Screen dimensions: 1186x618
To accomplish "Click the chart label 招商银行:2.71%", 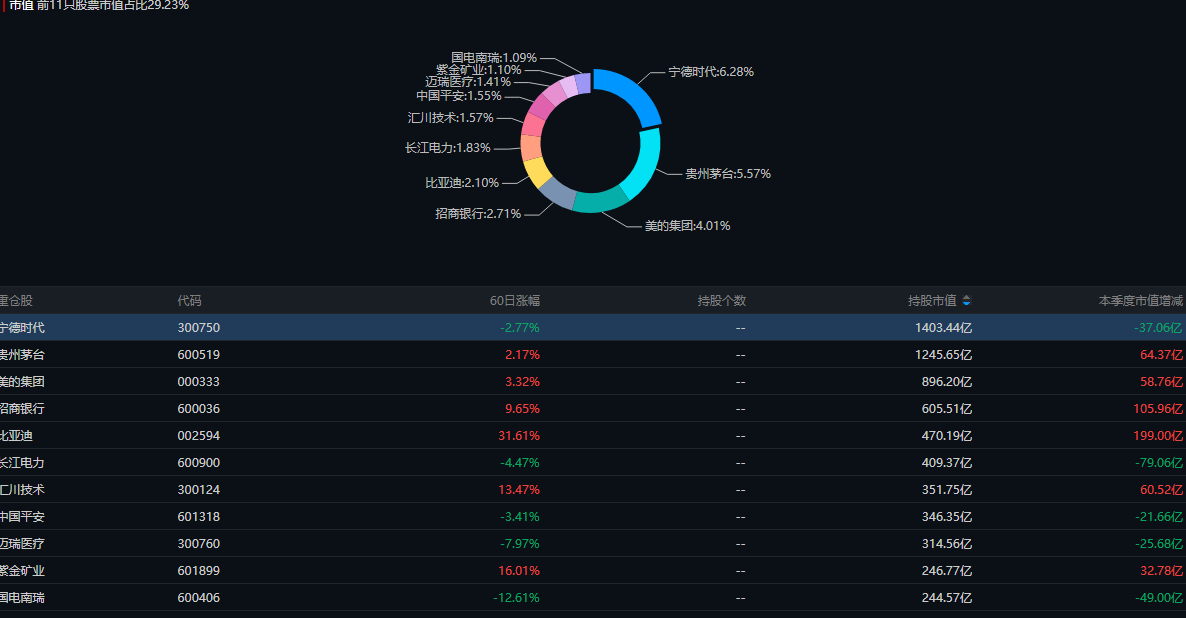I will [478, 214].
